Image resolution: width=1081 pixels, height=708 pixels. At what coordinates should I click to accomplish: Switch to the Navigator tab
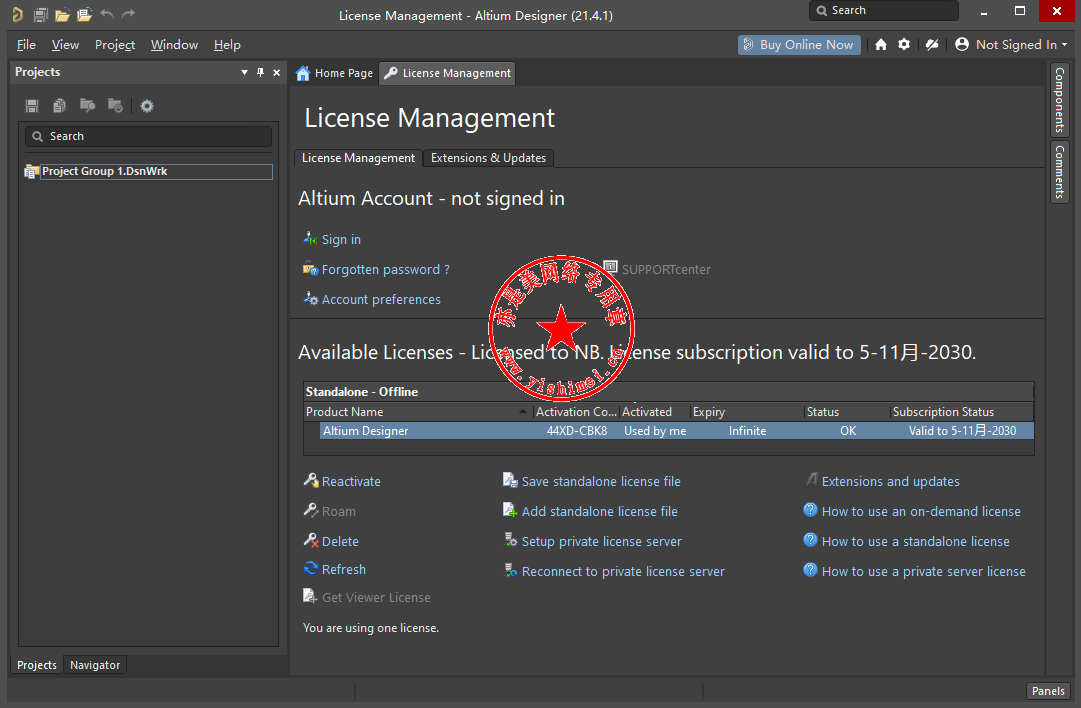click(95, 665)
